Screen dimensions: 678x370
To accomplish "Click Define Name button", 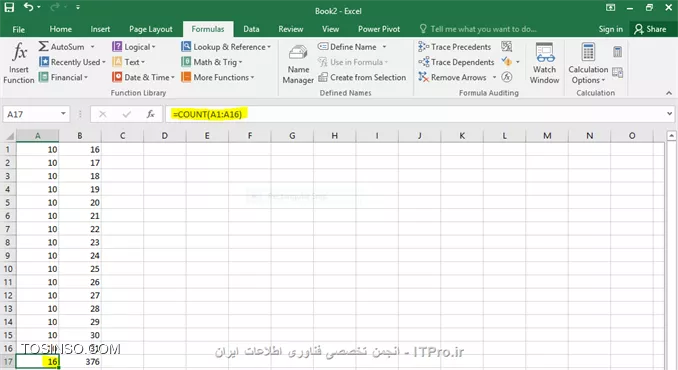I will [347, 47].
